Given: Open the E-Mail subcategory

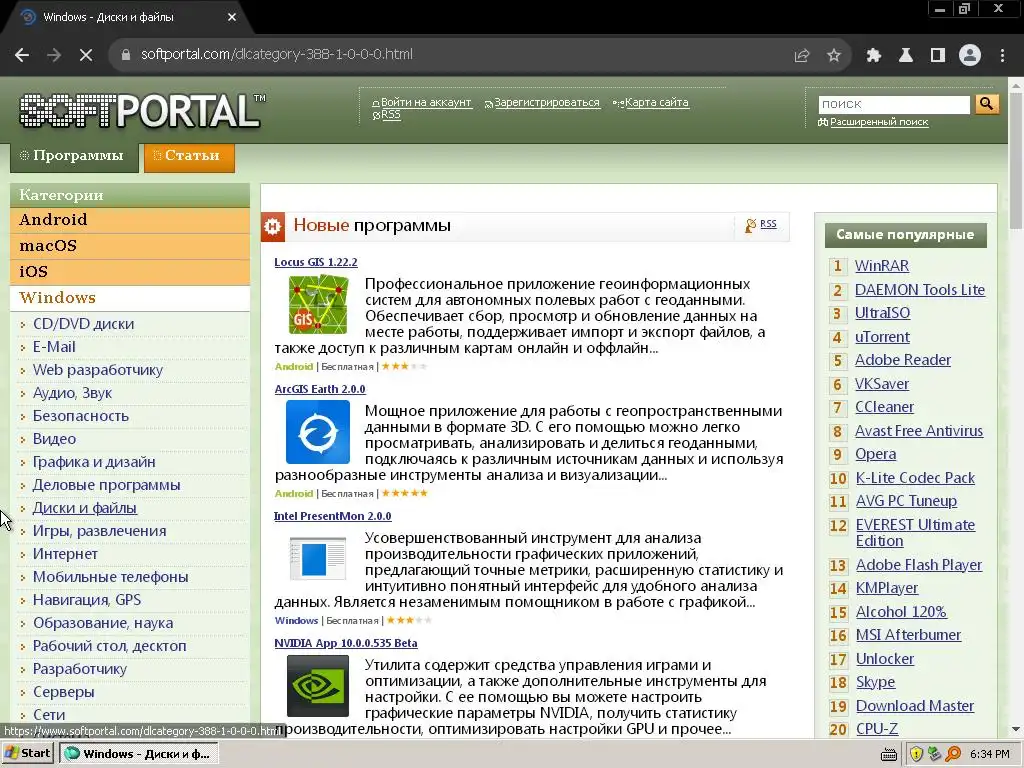Looking at the screenshot, I should (54, 347).
